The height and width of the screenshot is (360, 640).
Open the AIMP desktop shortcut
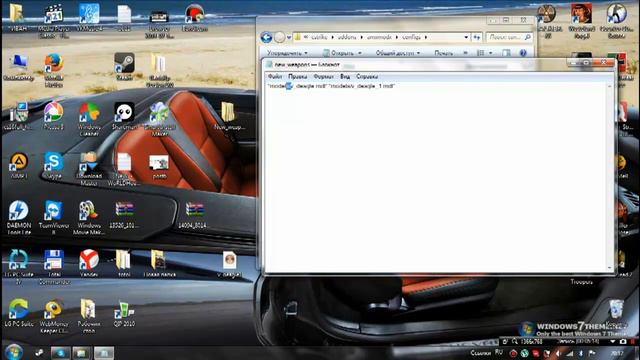pyautogui.click(x=19, y=165)
